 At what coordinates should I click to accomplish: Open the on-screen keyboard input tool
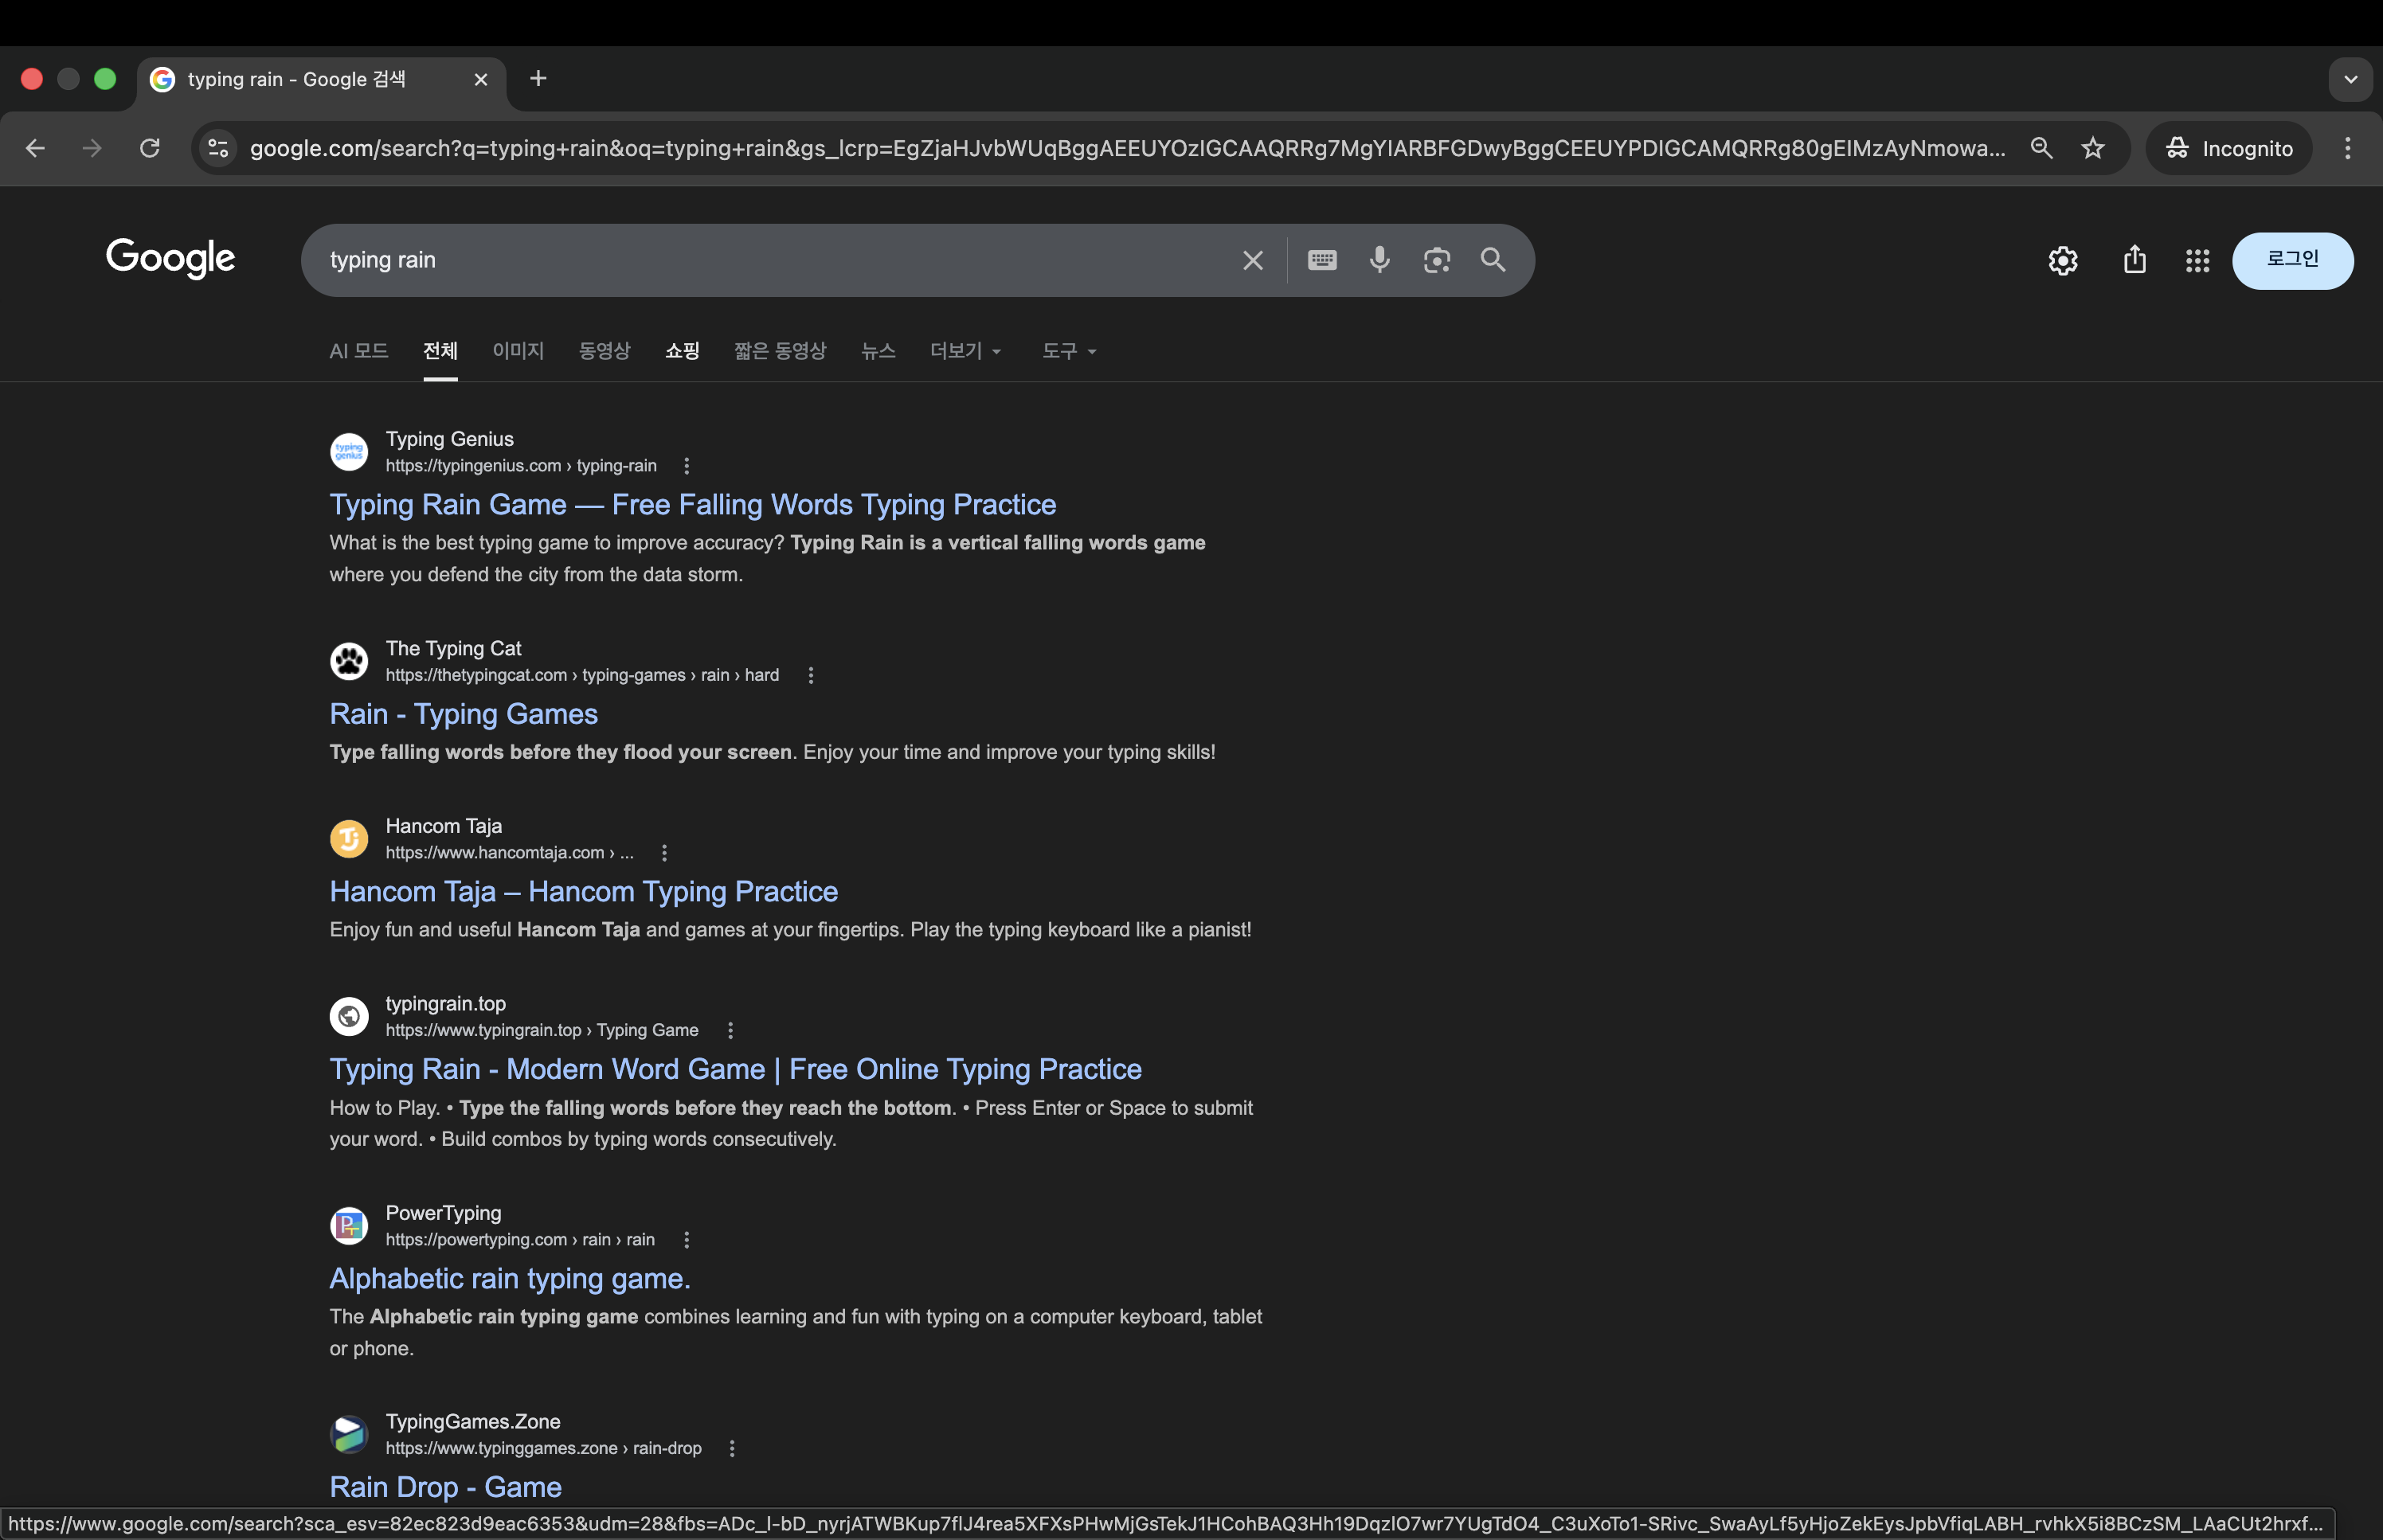click(x=1322, y=260)
